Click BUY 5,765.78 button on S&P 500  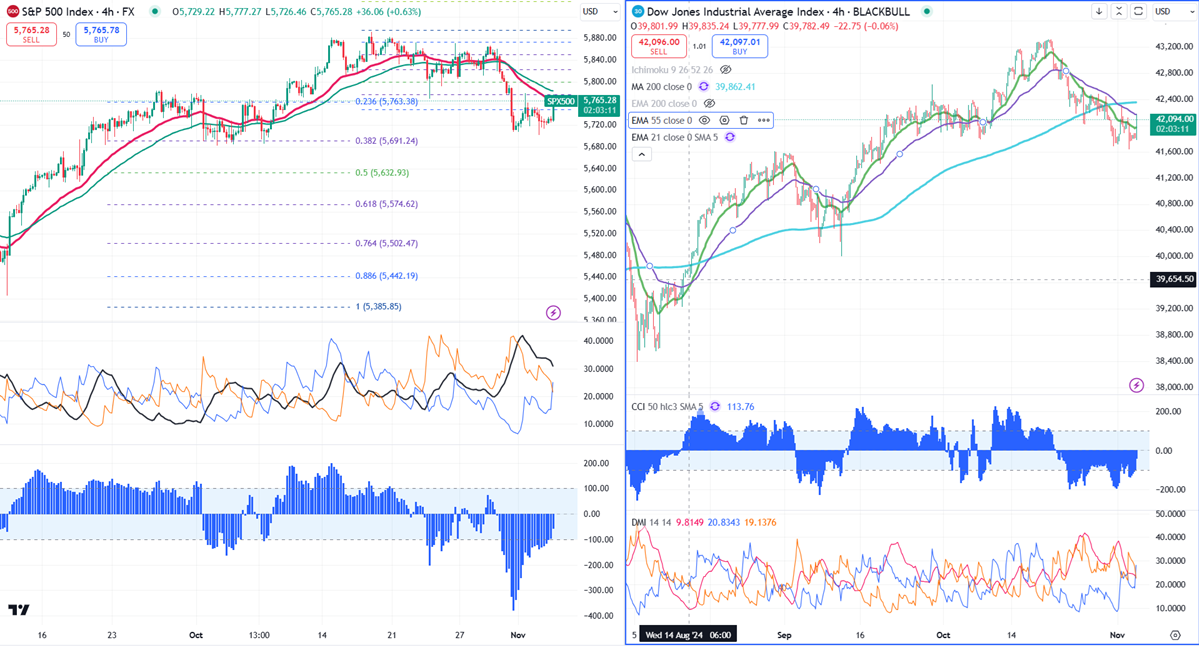pyautogui.click(x=101, y=34)
